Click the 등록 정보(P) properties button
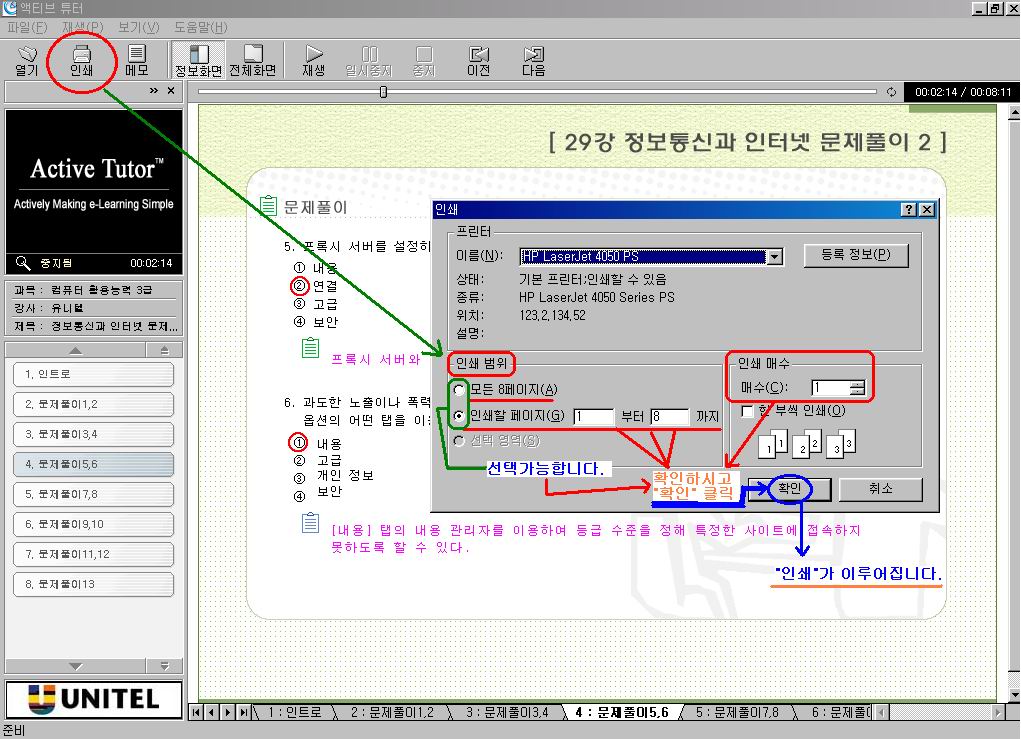The width and height of the screenshot is (1021, 739). 855,255
